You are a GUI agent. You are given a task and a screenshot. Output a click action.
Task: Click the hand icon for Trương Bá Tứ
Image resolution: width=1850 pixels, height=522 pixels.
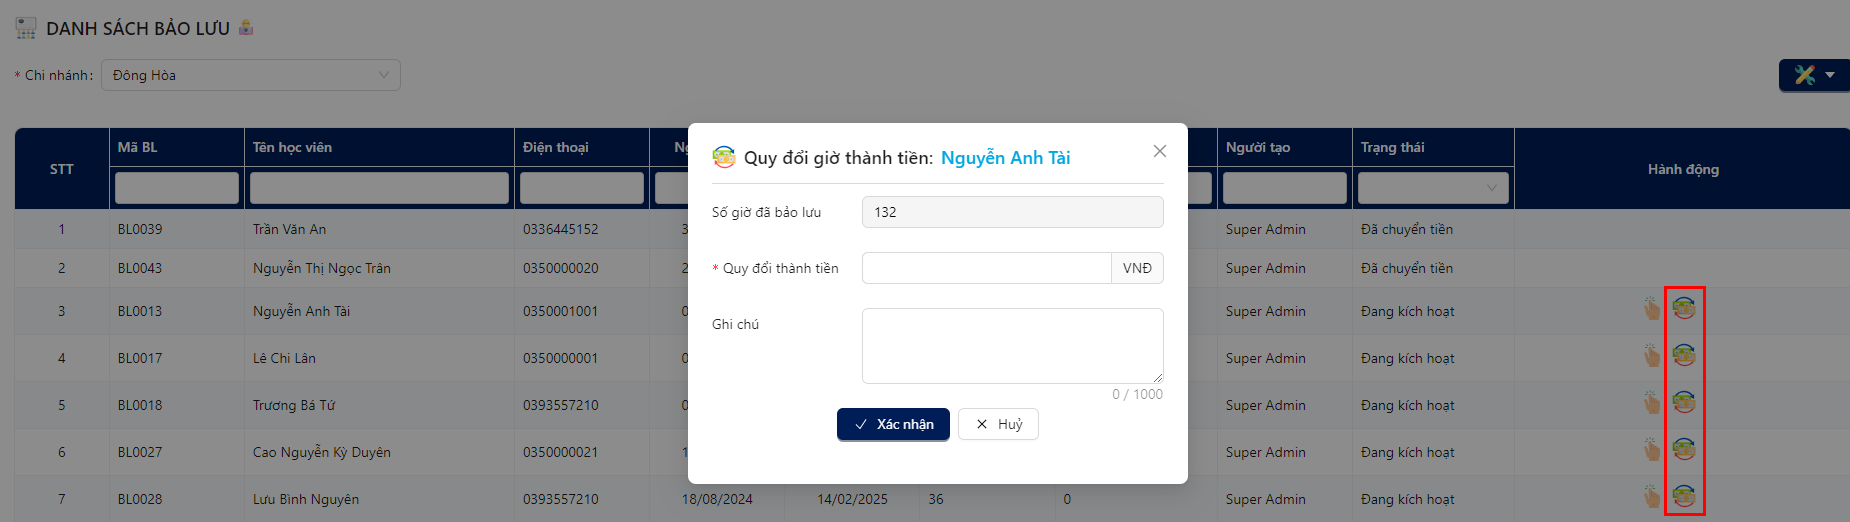tap(1651, 402)
